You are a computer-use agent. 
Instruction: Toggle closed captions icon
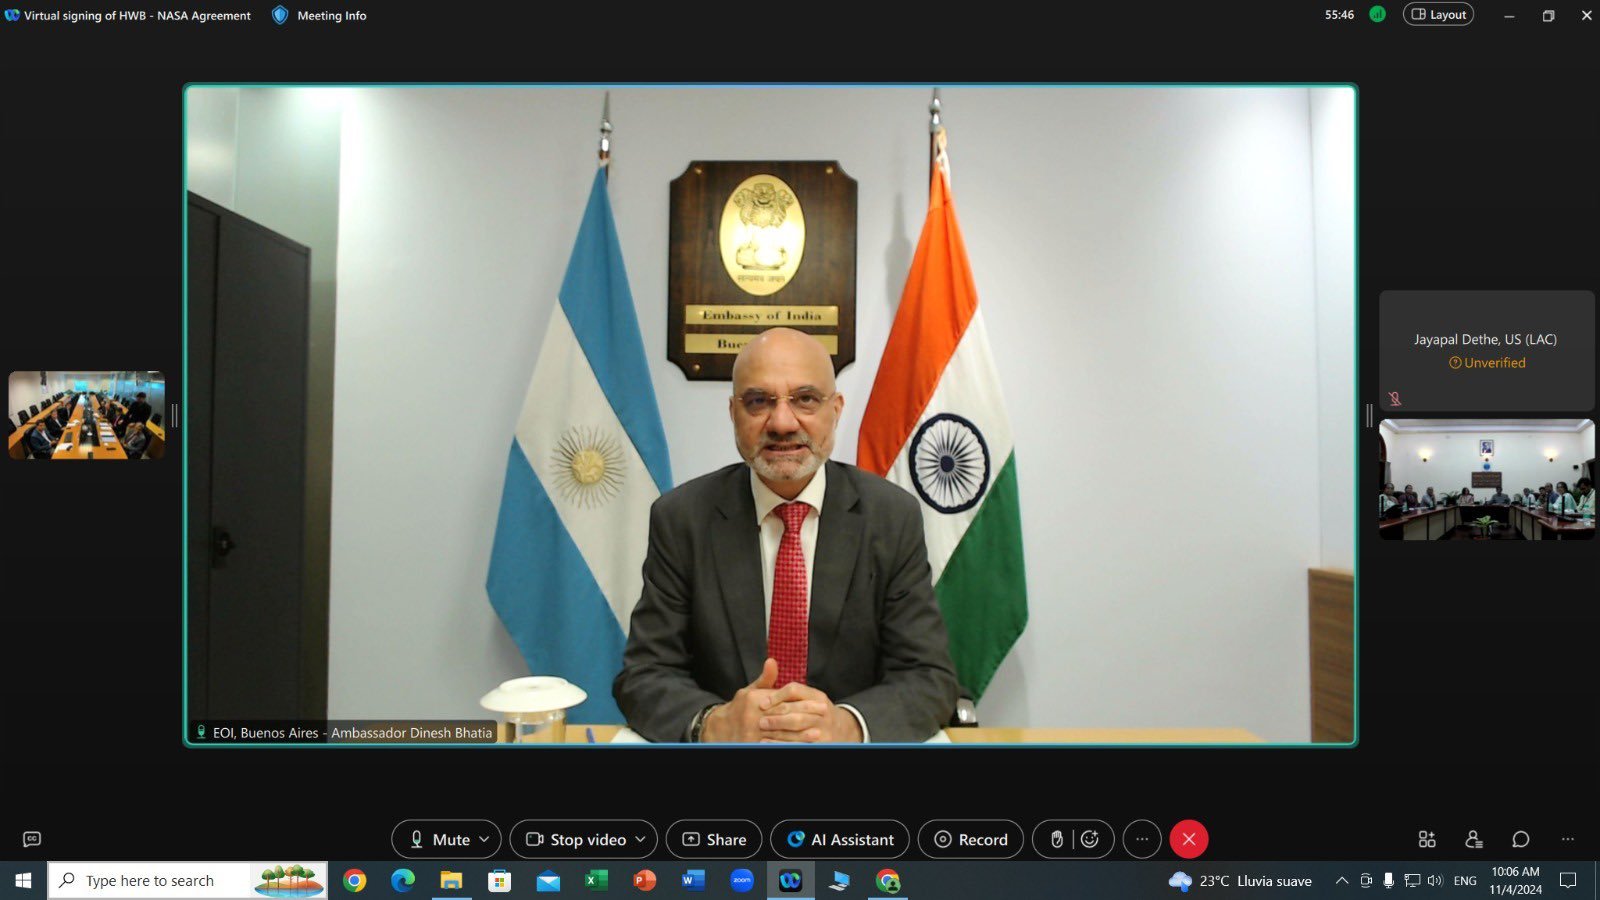(x=32, y=839)
